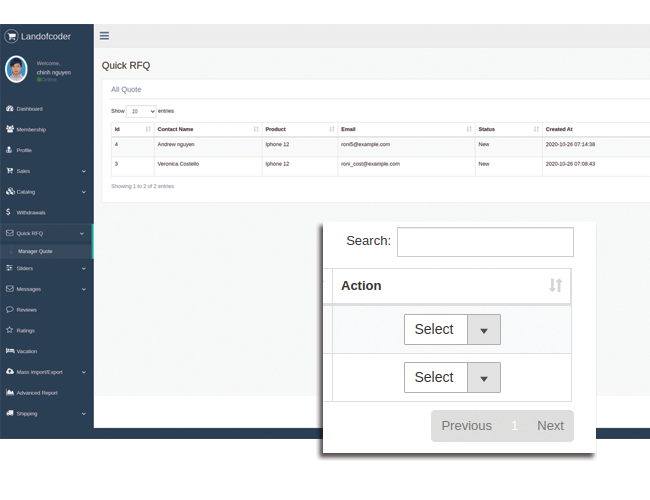
Task: Expand the Messages menu item
Action: tap(45, 289)
